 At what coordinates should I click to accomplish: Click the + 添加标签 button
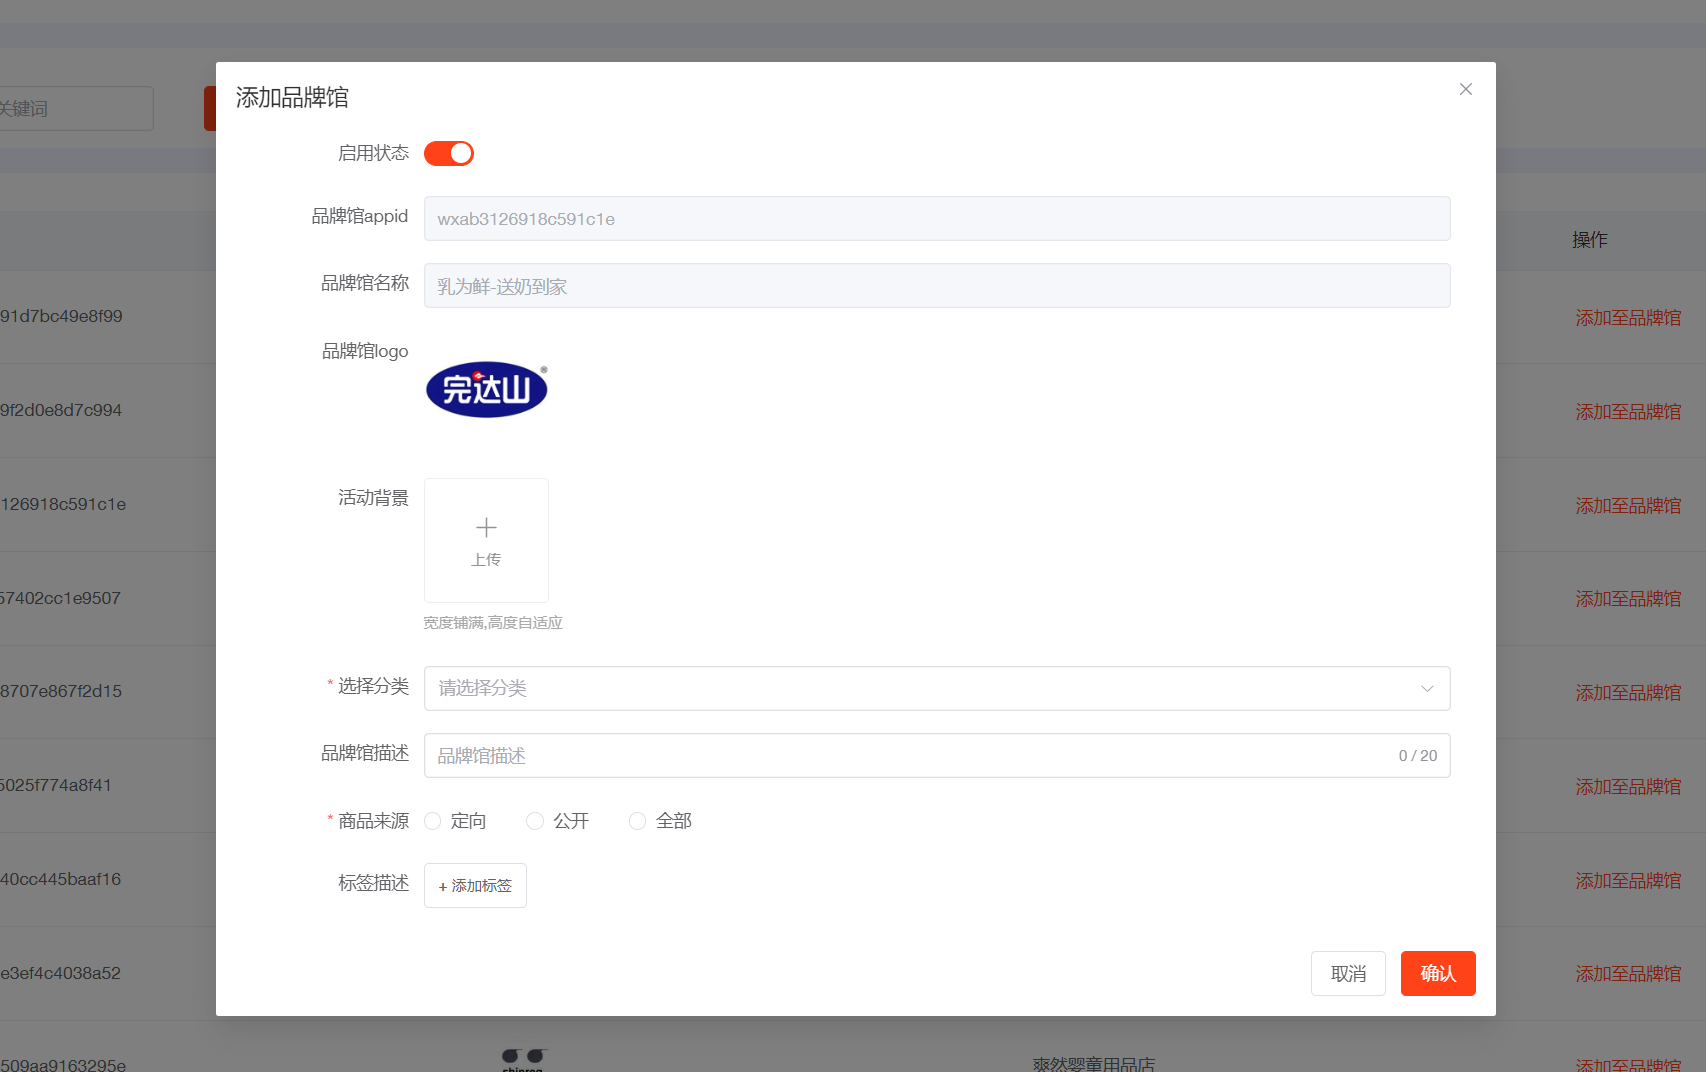point(475,886)
